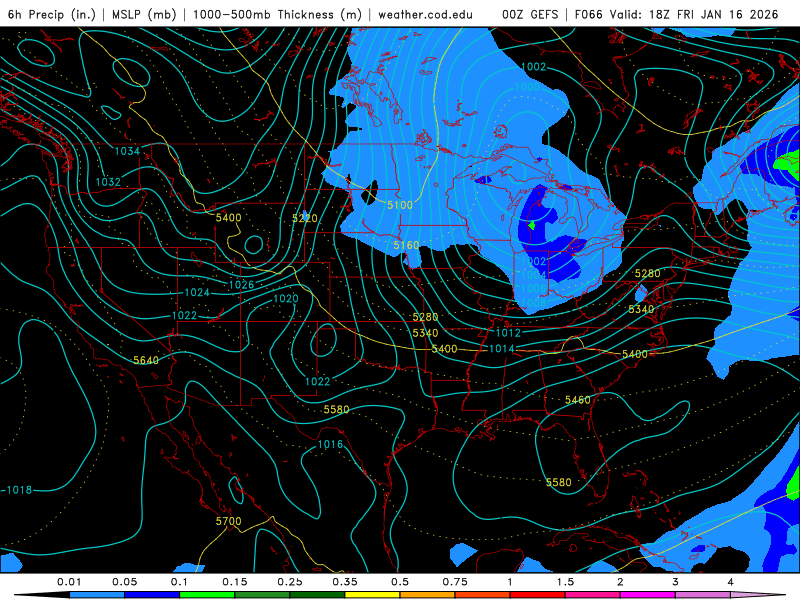The height and width of the screenshot is (600, 800).
Task: Click the dark blue 0.05 legend swatch
Action: pyautogui.click(x=152, y=595)
